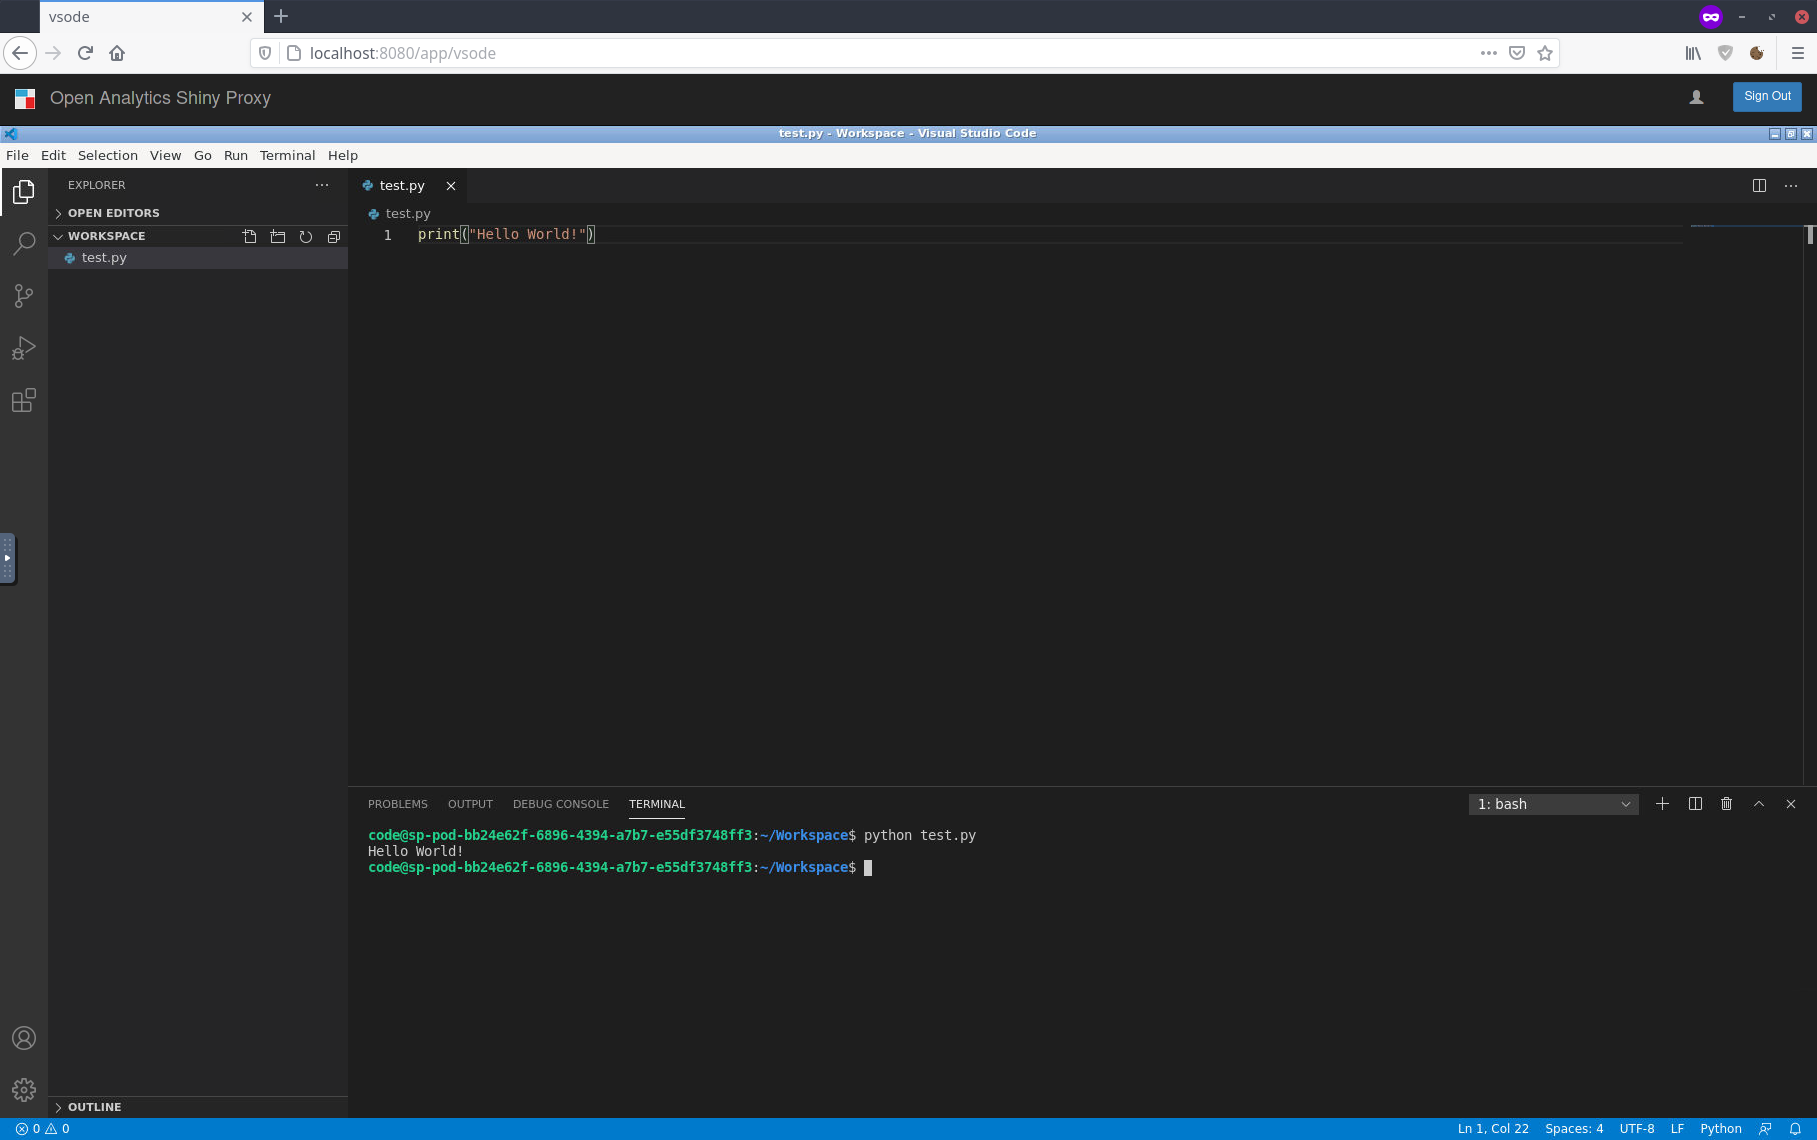
Task: Click test.py breadcrumb above the editor
Action: coord(408,214)
